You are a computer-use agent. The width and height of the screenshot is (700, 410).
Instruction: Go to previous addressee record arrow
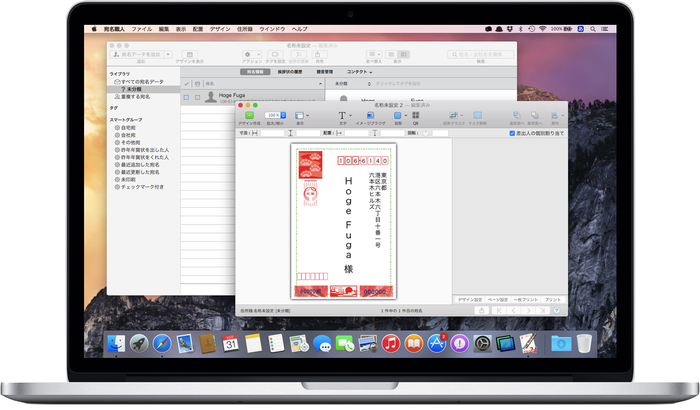(x=513, y=310)
